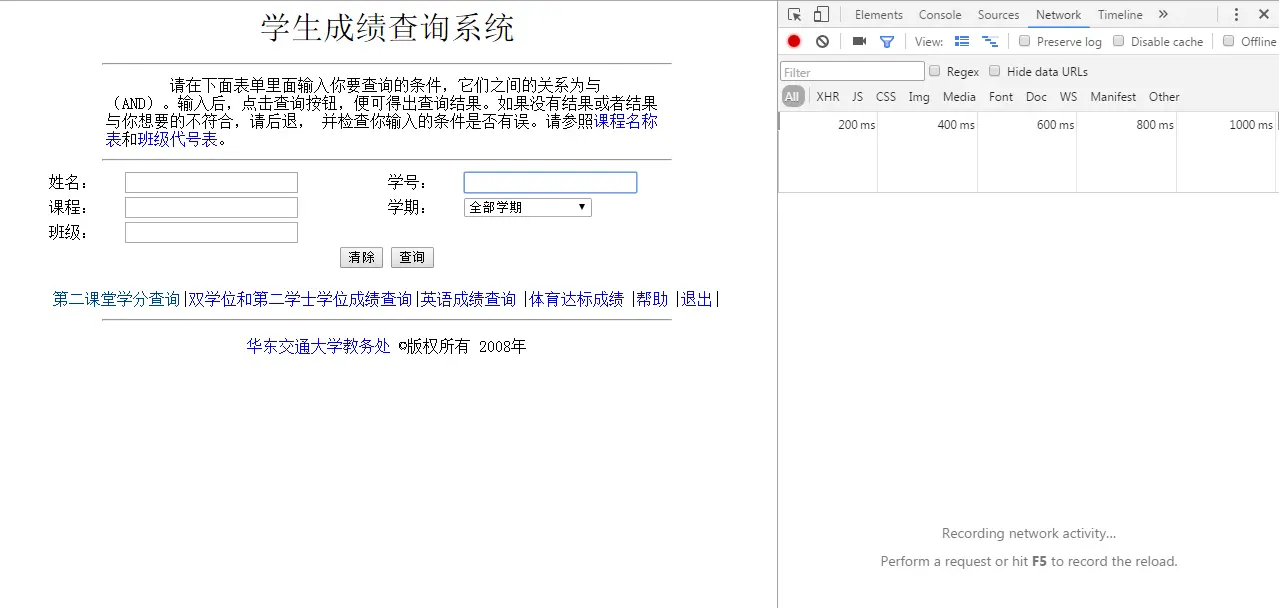Screen dimensions: 1279x608
Task: Expand hidden DevTools panels with the chevron
Action: point(1162,14)
